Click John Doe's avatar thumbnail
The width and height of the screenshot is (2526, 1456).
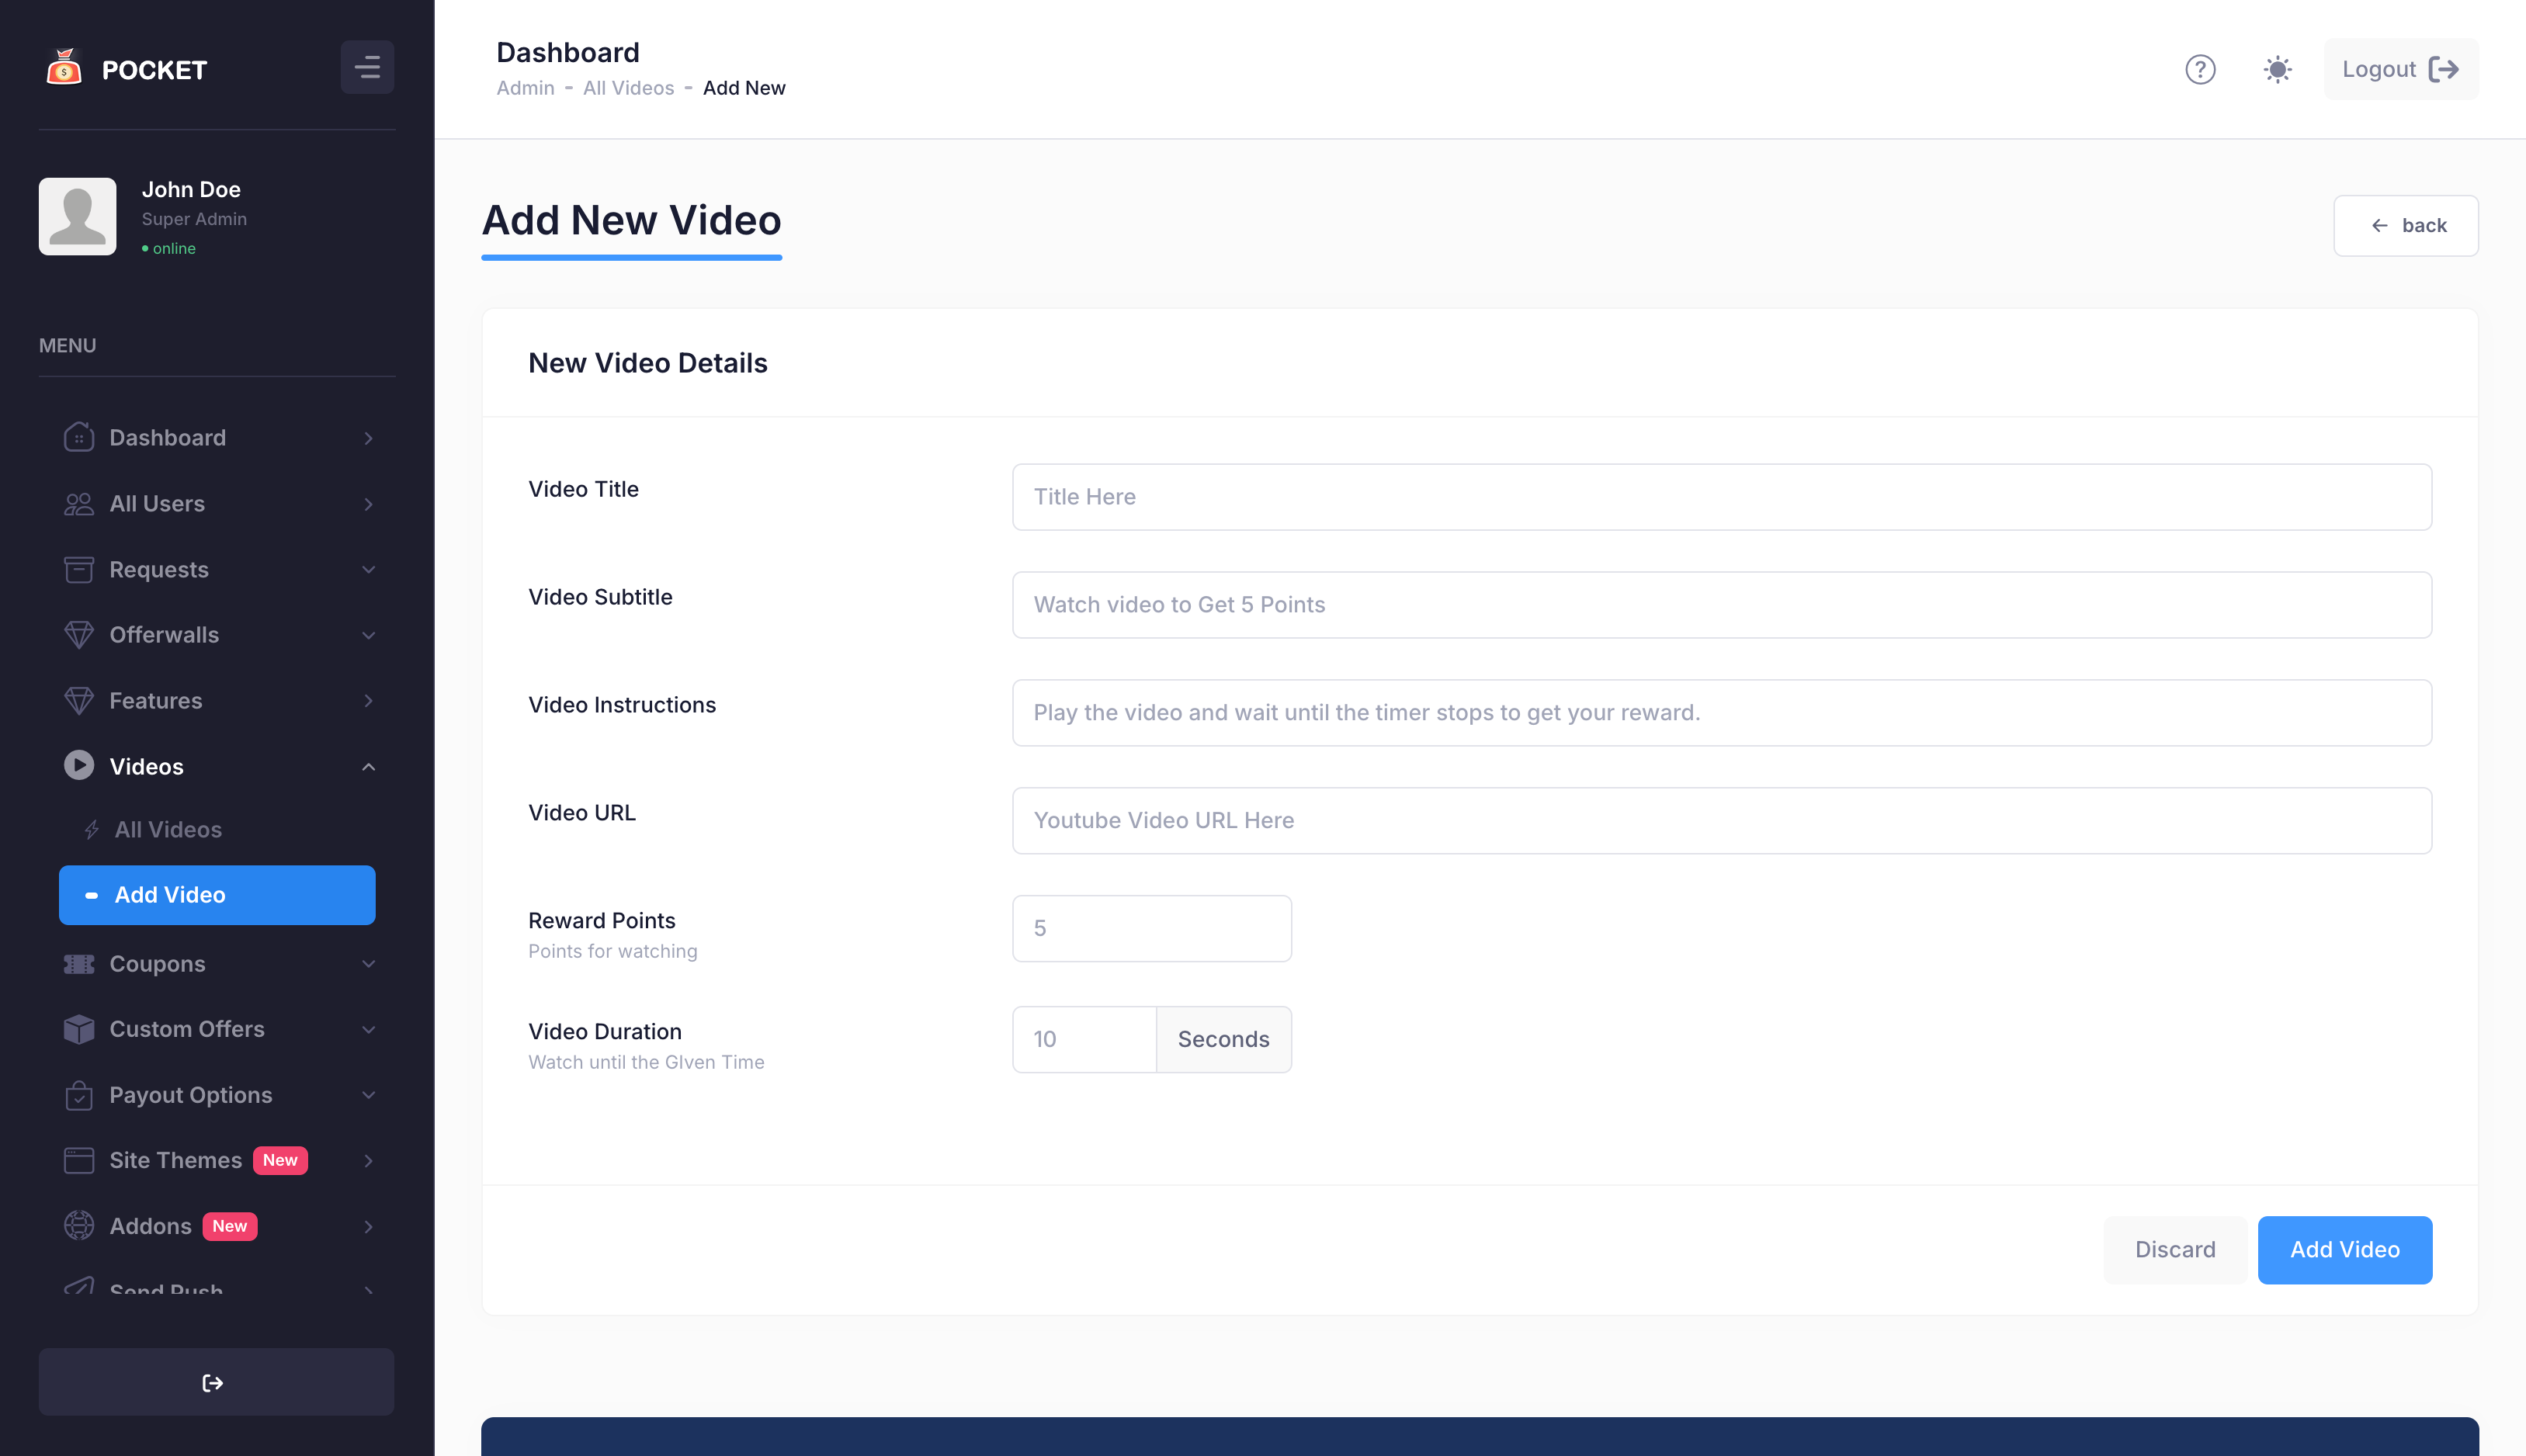coord(78,216)
